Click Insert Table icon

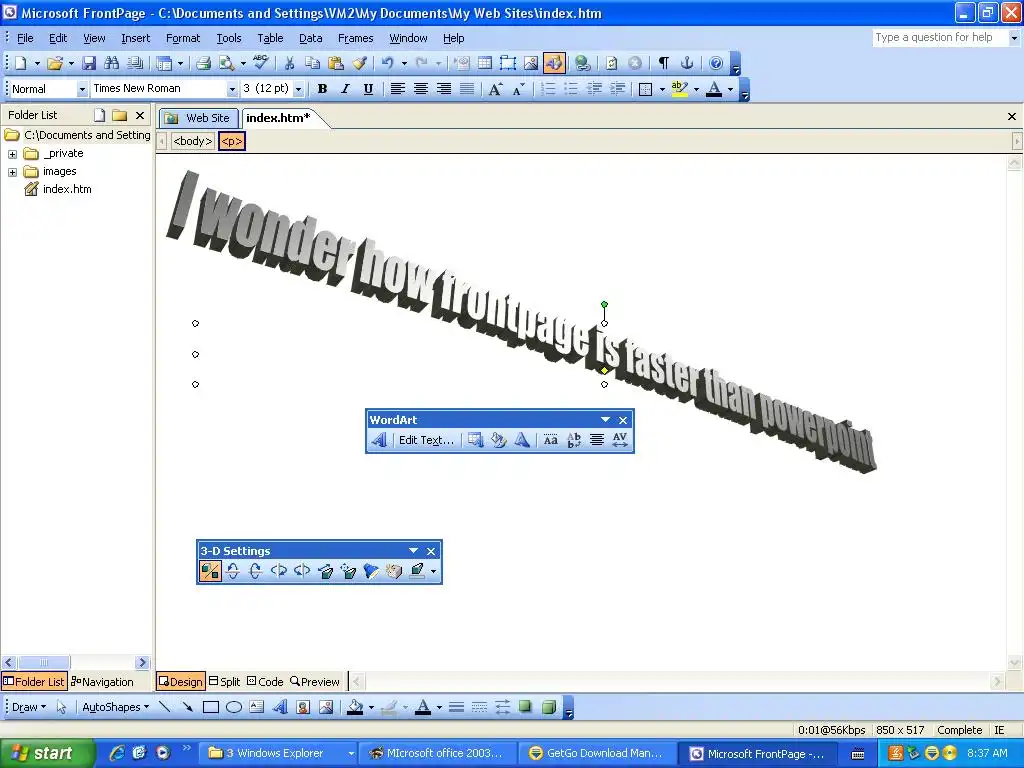tap(485, 63)
